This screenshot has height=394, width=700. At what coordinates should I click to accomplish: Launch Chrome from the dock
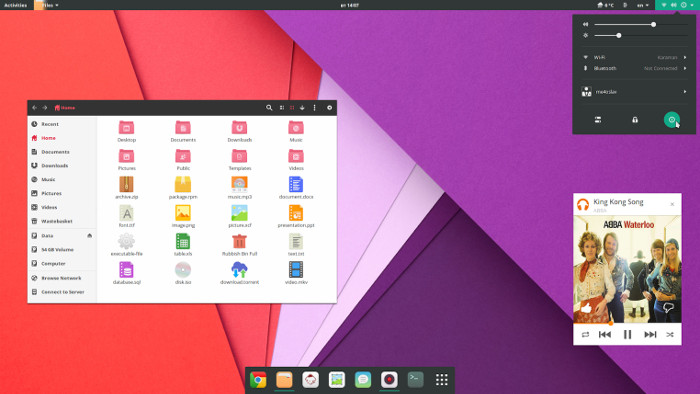[258, 380]
